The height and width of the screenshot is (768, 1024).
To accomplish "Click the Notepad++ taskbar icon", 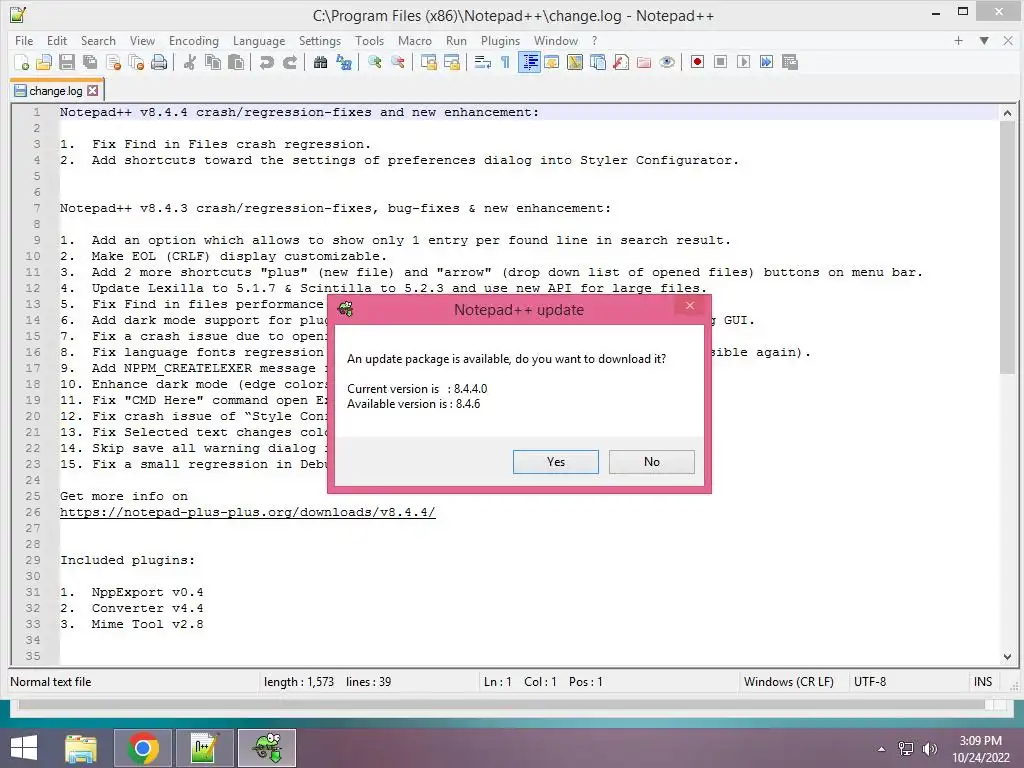I will (204, 748).
